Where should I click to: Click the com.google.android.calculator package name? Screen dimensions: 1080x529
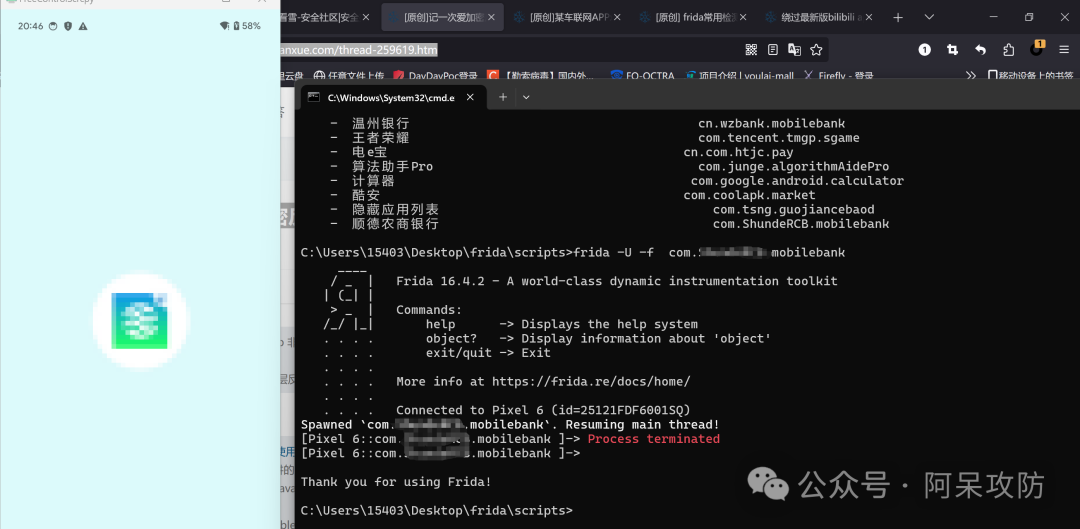tap(798, 181)
